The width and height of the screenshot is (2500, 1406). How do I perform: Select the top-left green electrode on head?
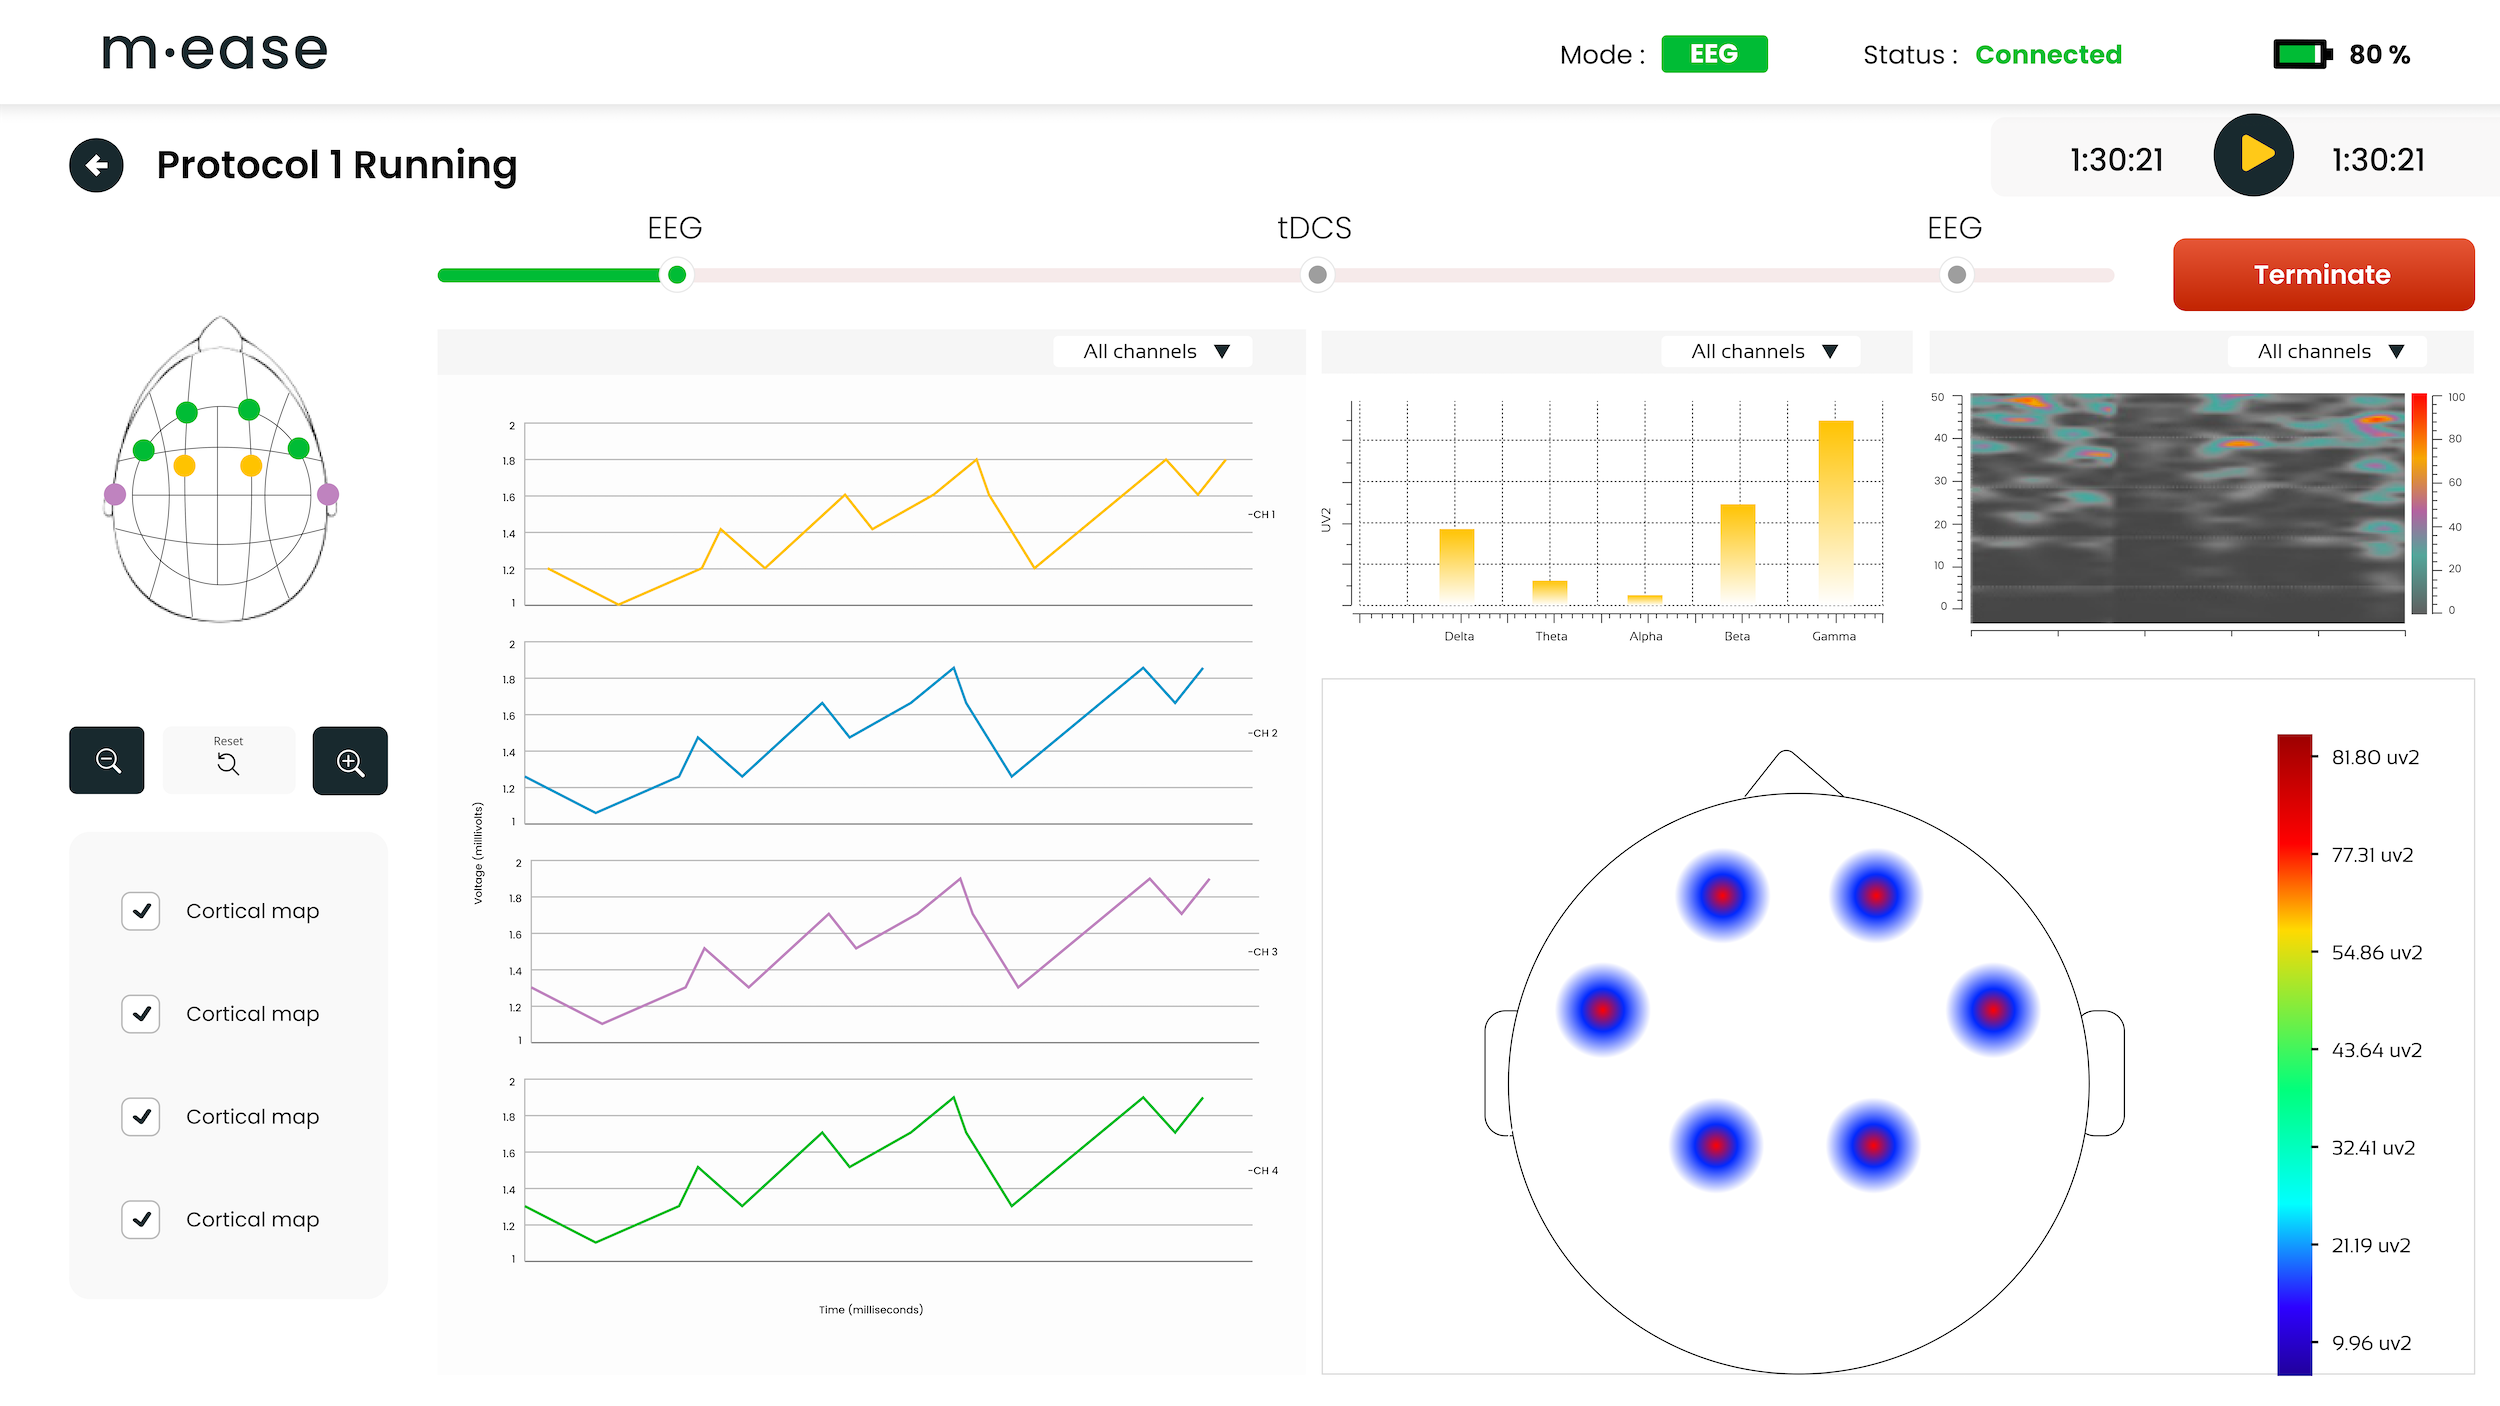186,412
